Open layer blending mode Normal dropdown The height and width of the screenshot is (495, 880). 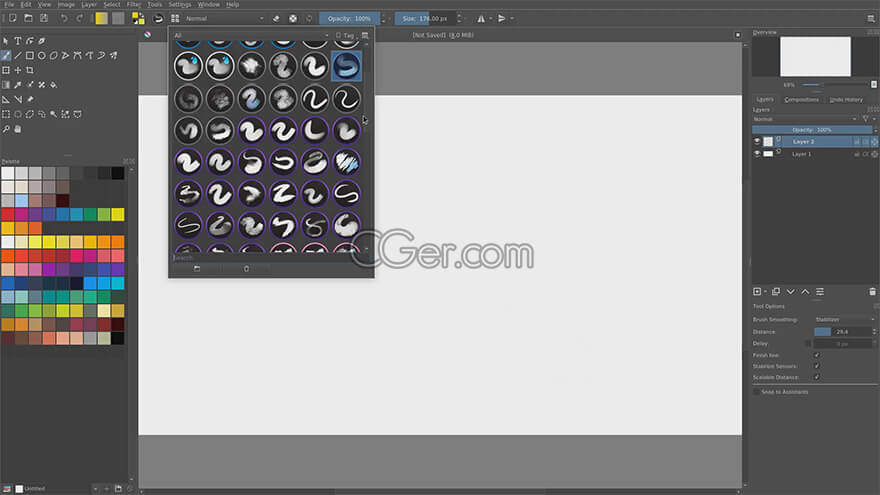tap(805, 119)
